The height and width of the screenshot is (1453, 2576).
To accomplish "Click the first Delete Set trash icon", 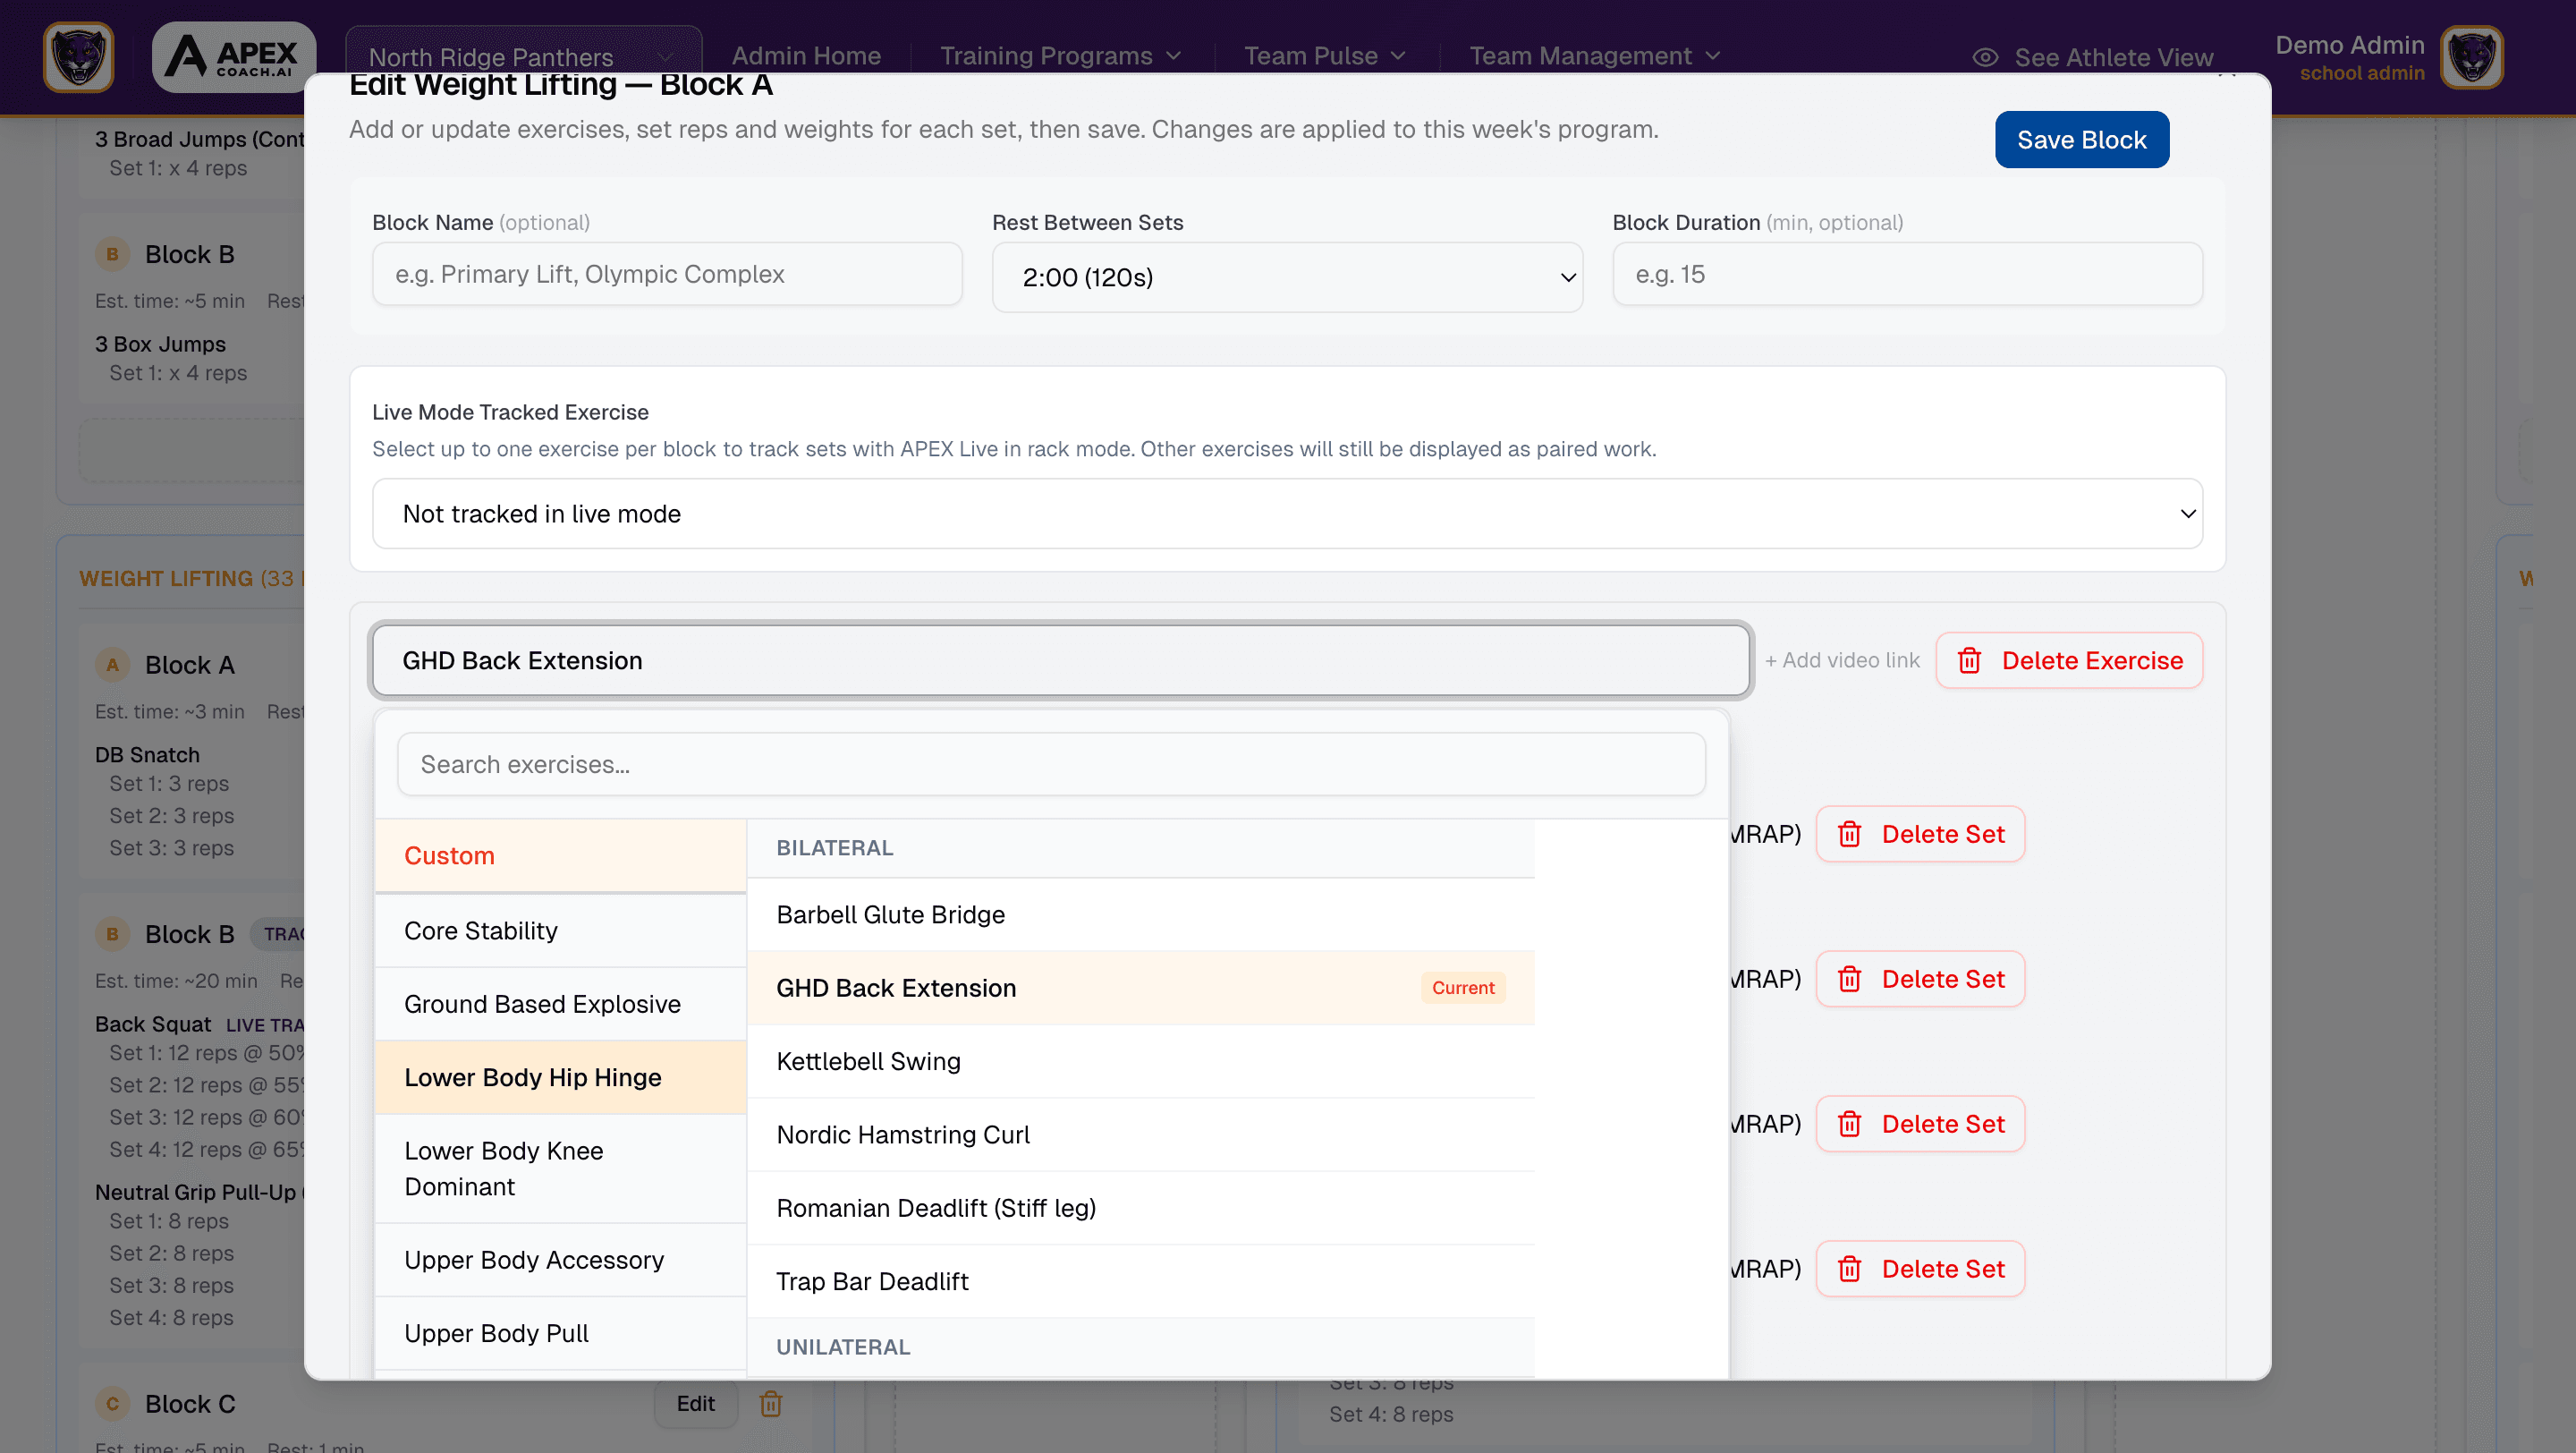I will [x=1851, y=834].
